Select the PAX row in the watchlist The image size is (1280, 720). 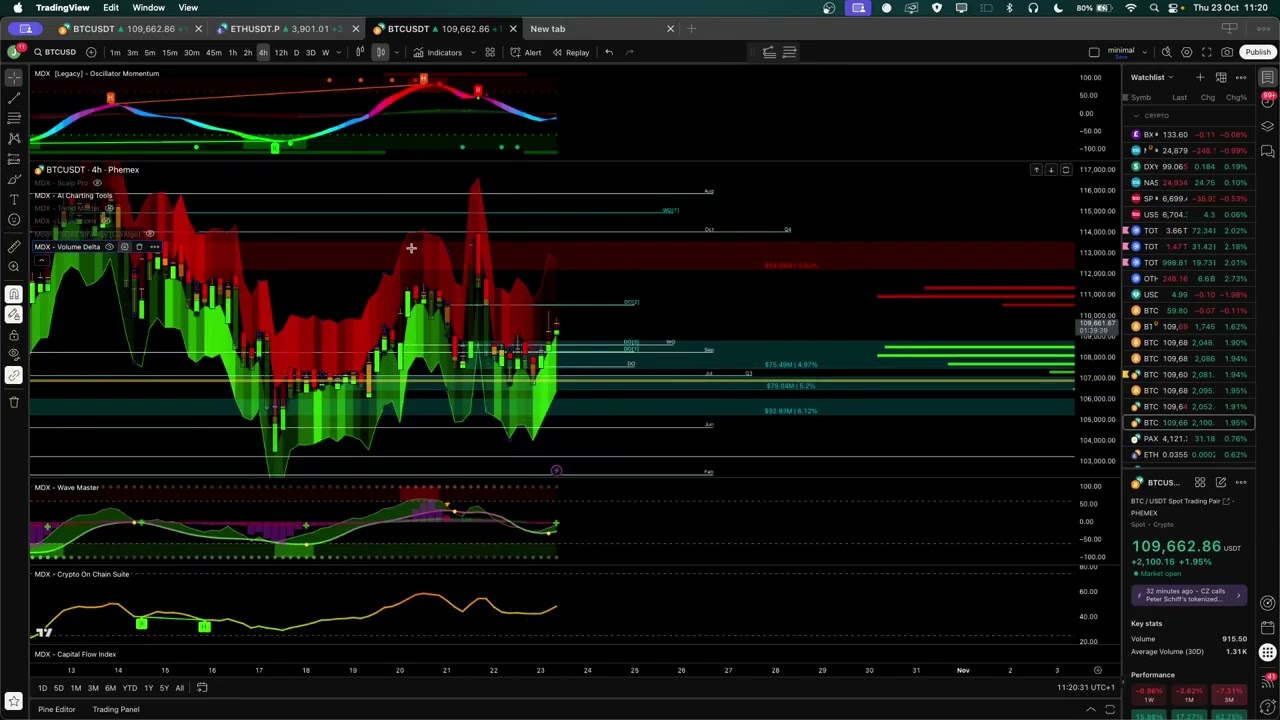pos(1190,438)
